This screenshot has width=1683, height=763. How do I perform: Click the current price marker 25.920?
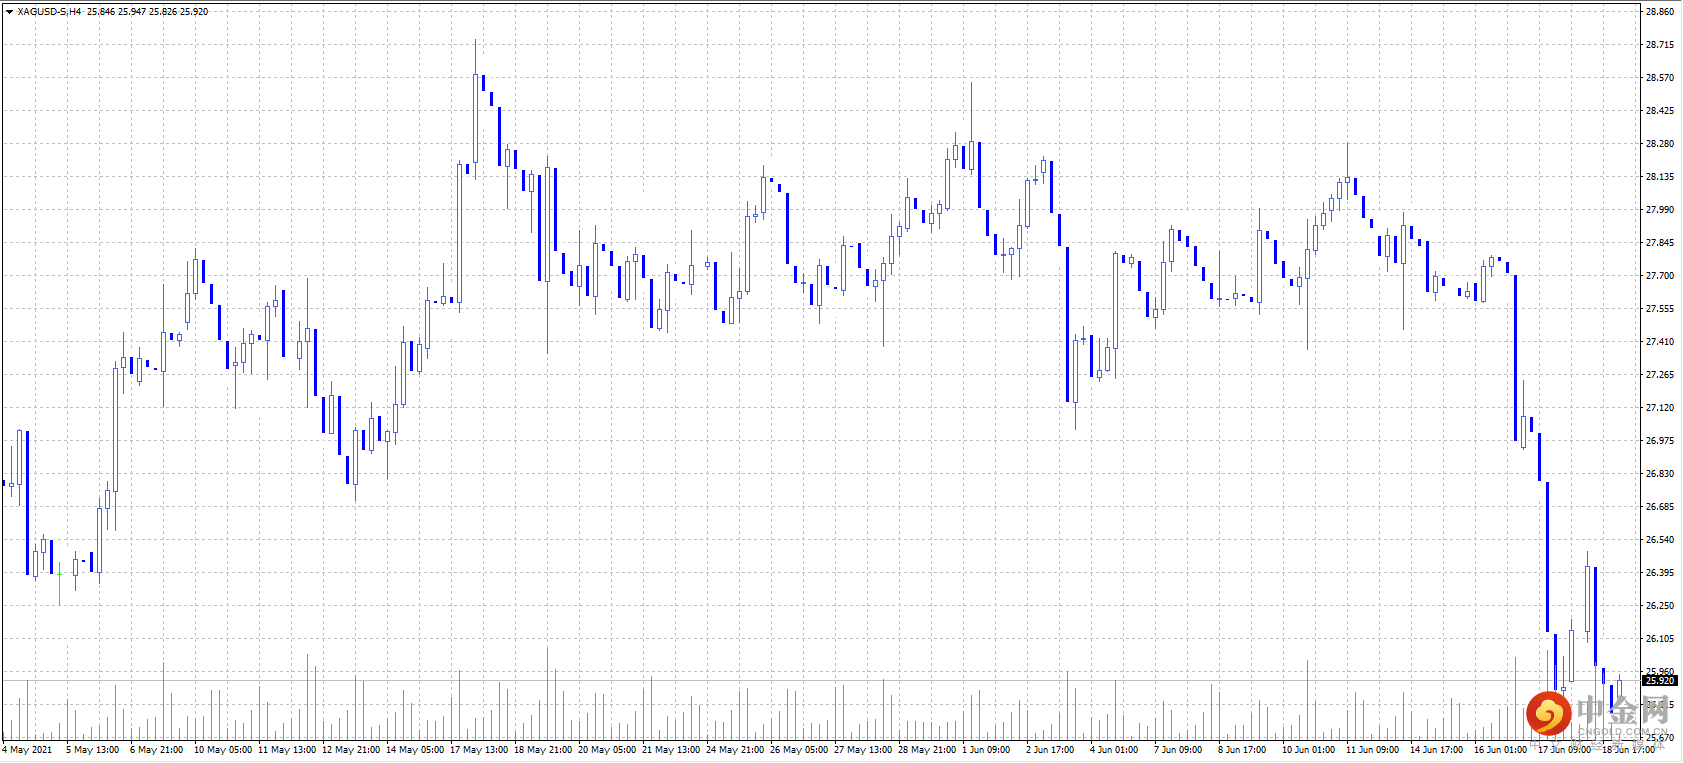[1660, 680]
